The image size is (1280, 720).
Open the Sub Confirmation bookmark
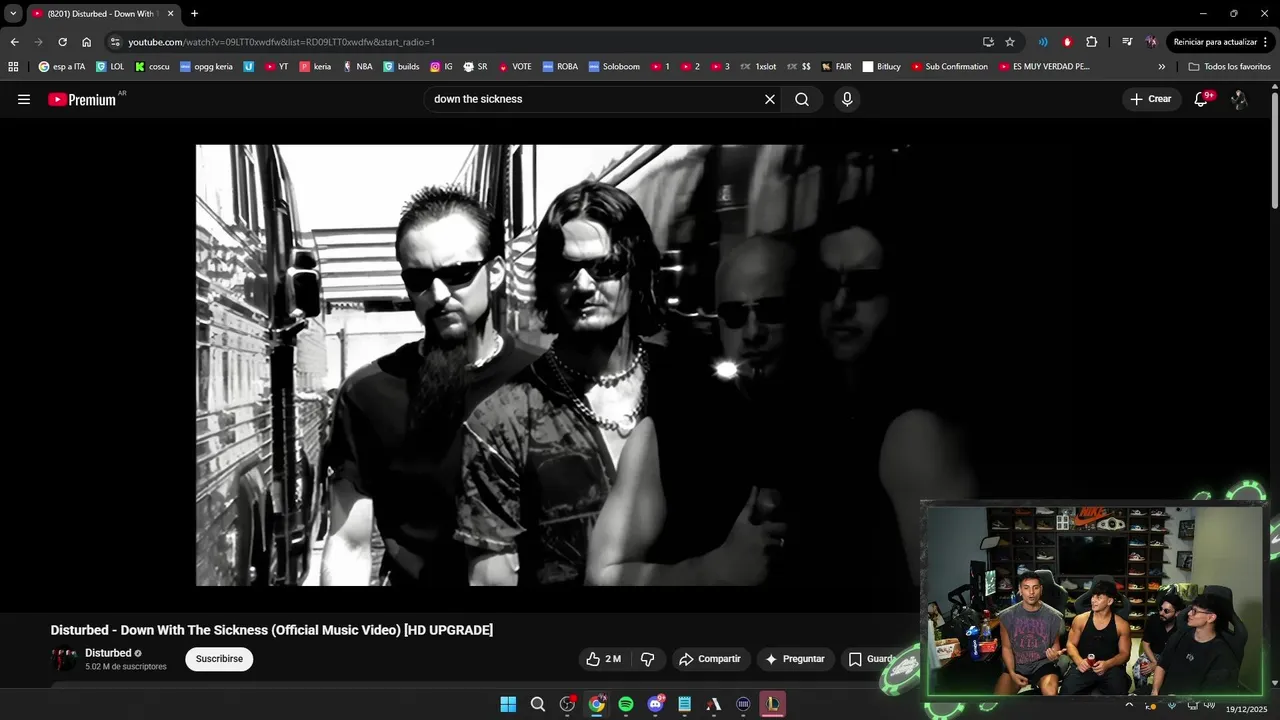pos(950,67)
